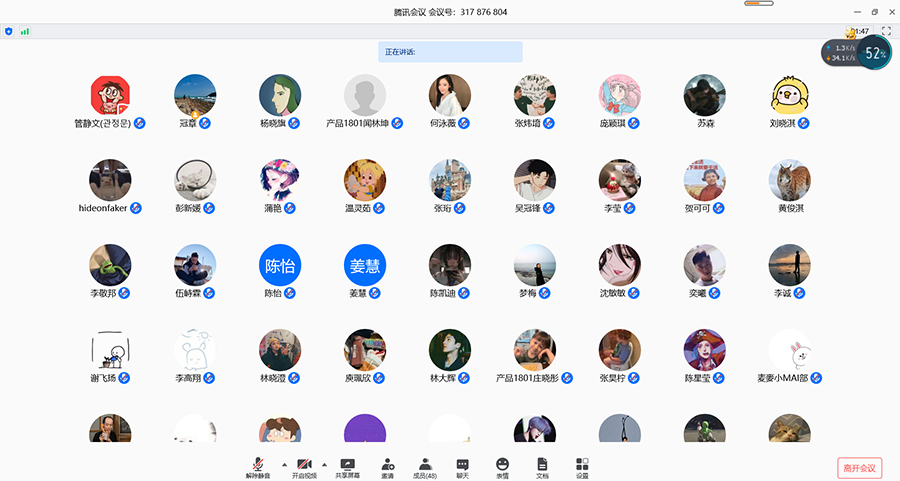This screenshot has height=481, width=900.
Task: Click the blue shield security icon
Action: (9, 32)
